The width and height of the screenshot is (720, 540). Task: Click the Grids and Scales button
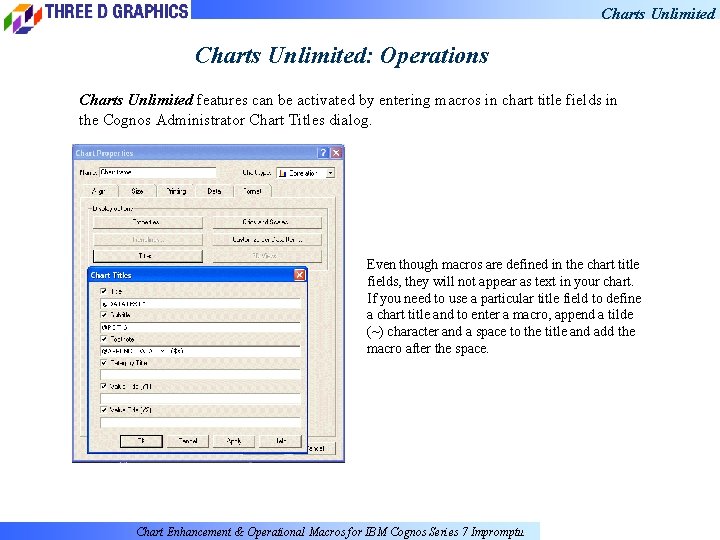(267, 222)
